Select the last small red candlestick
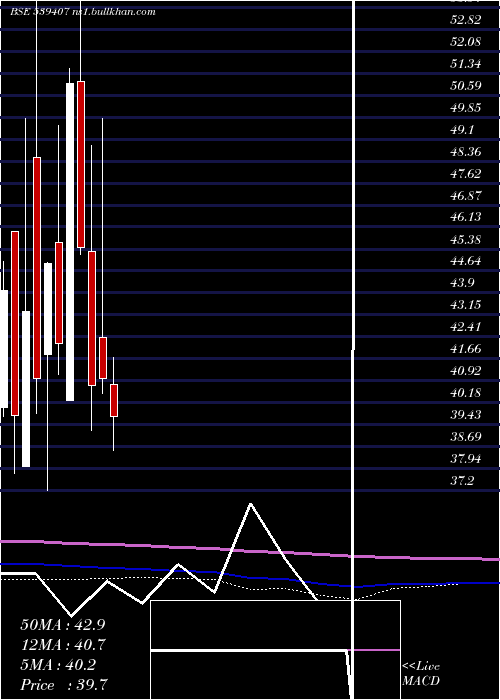This screenshot has width=500, height=700. coord(114,400)
